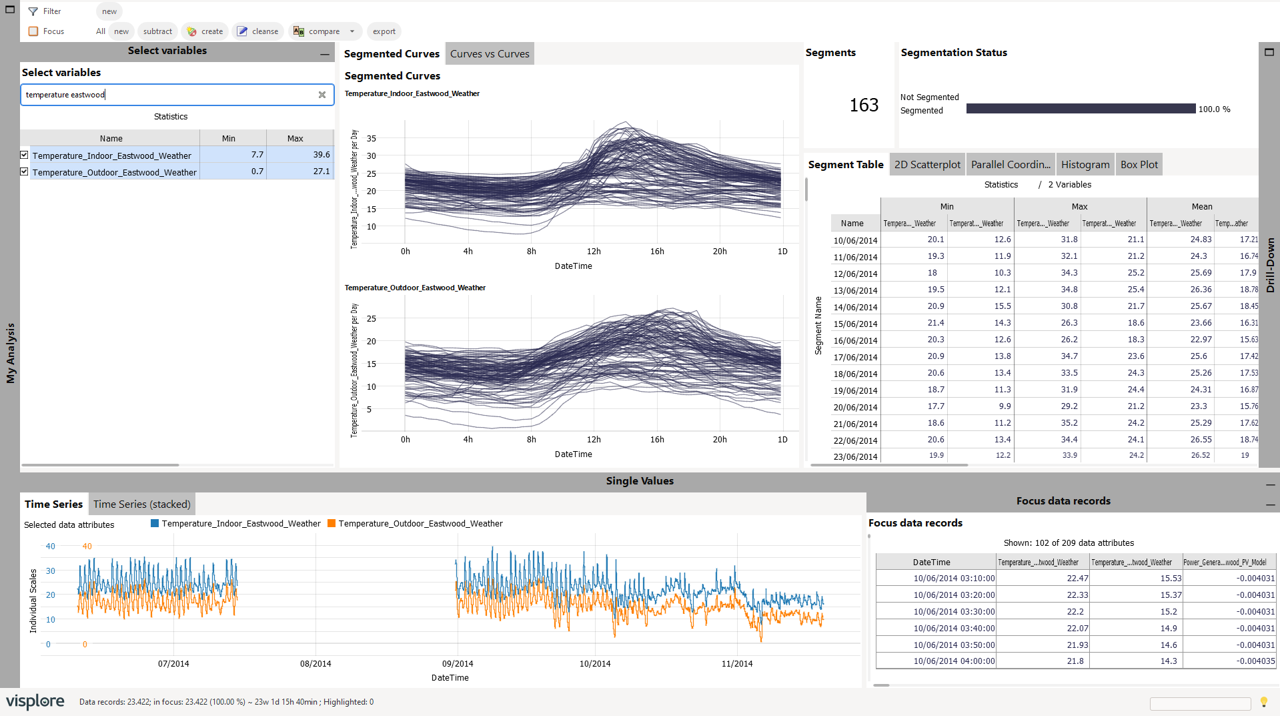Click the lightbulb icon in status bar

pos(1264,703)
